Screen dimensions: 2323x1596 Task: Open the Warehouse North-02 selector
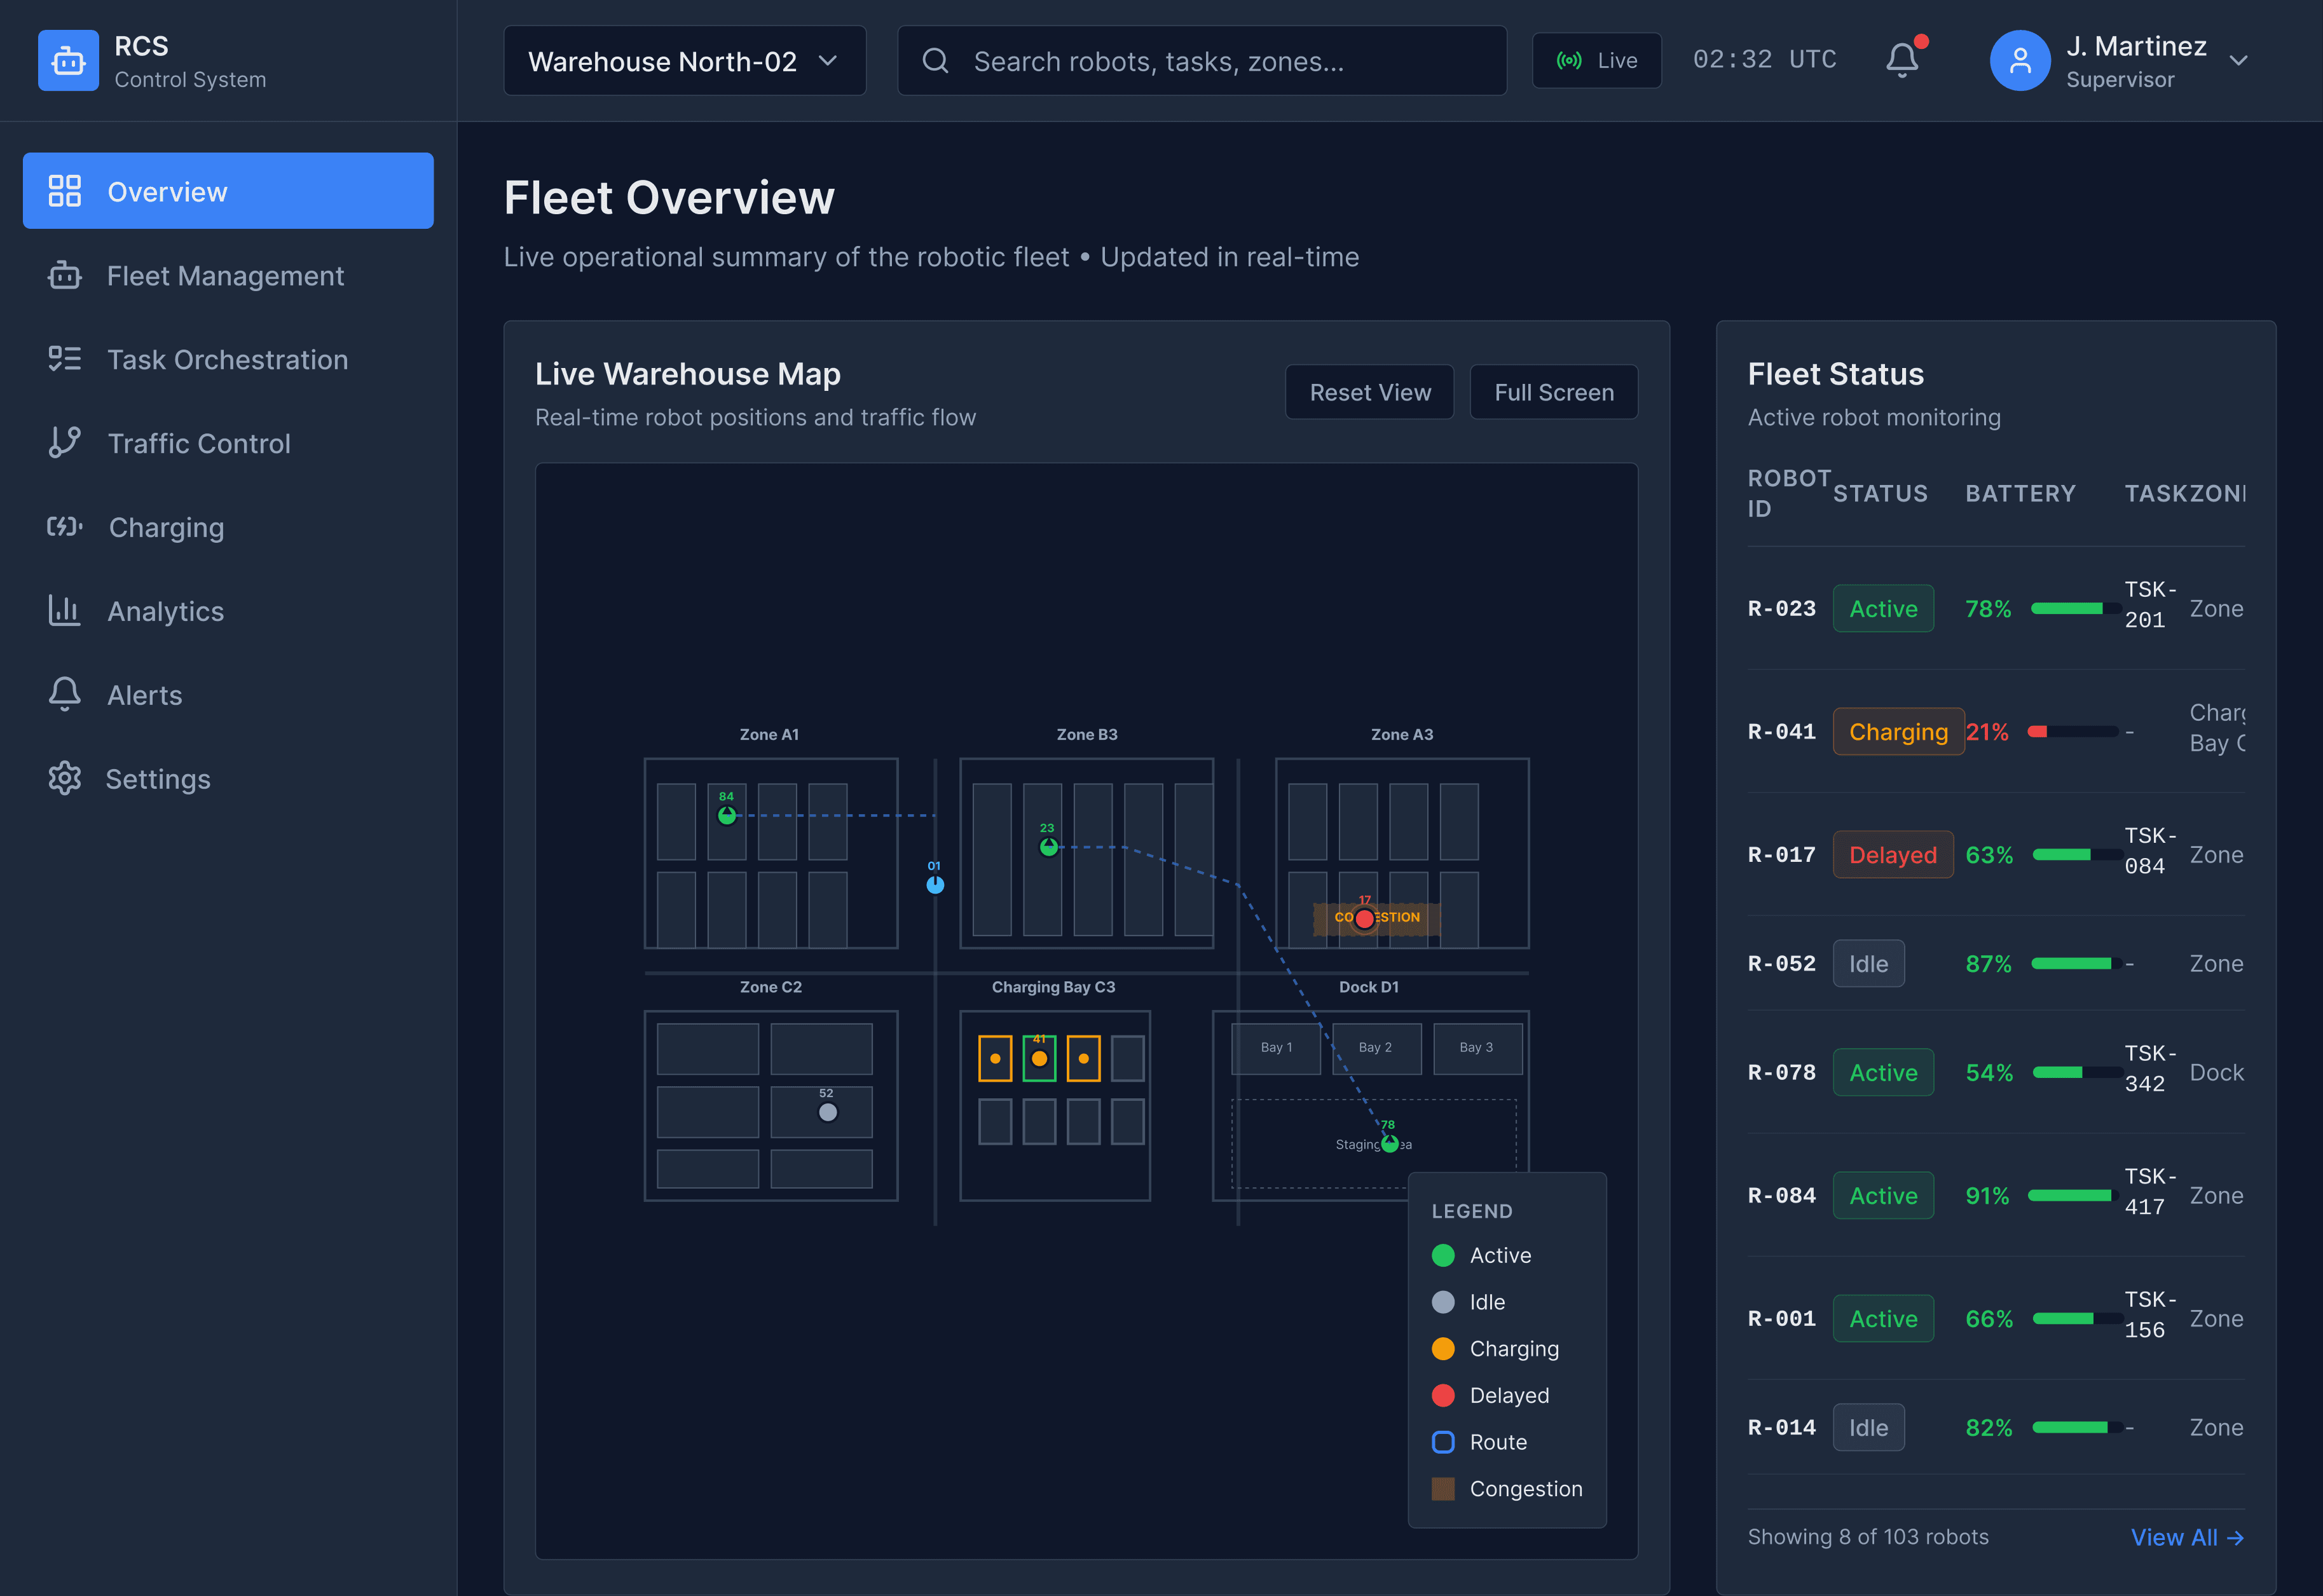click(684, 60)
